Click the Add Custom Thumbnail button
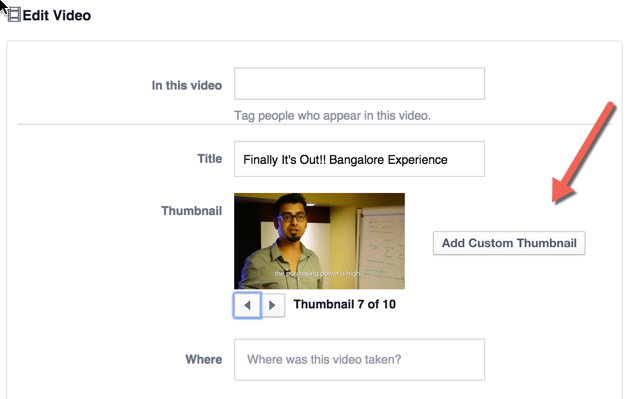The image size is (640, 399). tap(509, 243)
